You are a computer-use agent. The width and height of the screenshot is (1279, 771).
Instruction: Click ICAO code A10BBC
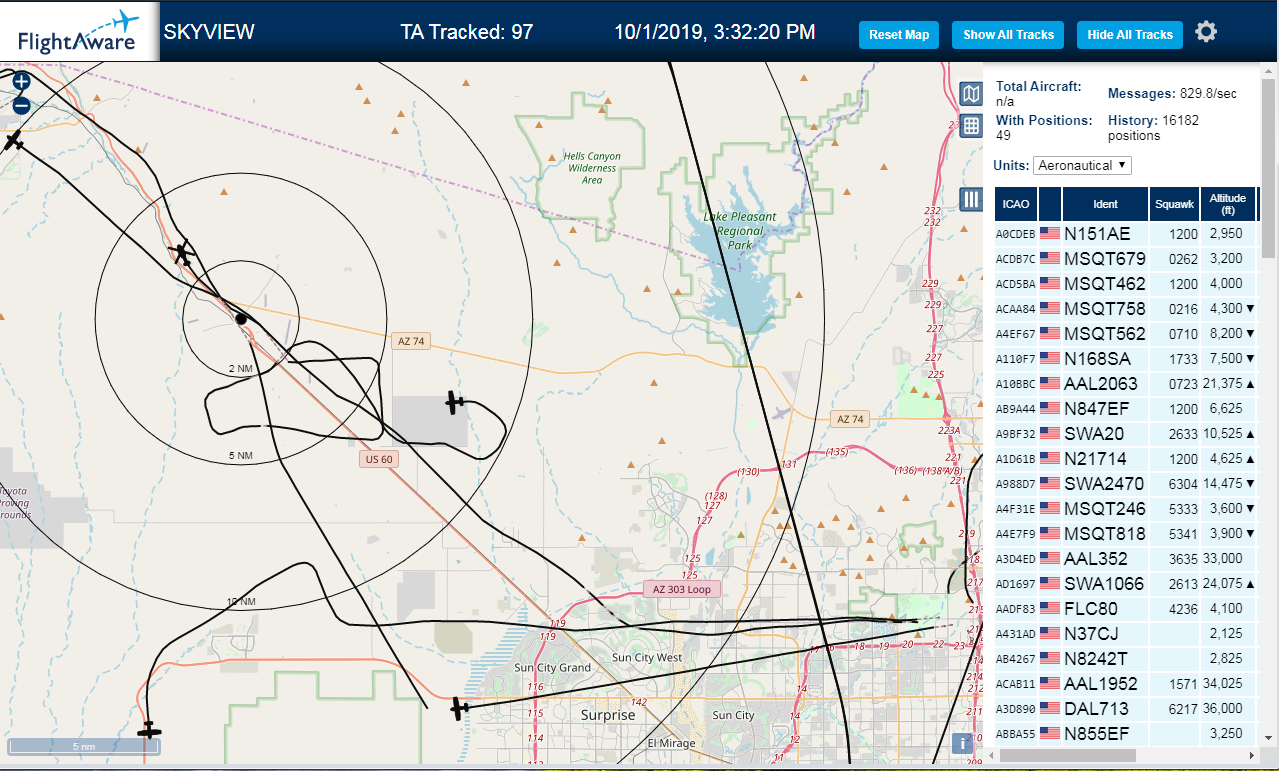[1016, 384]
